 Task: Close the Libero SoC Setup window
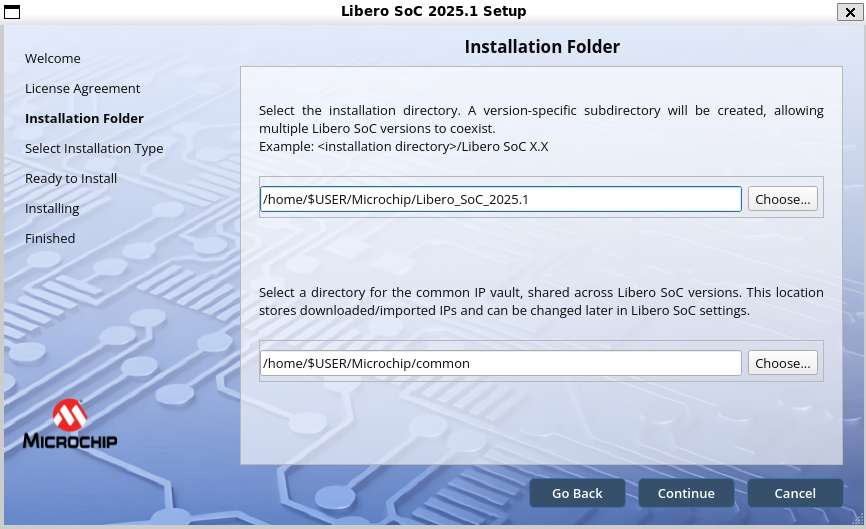850,12
